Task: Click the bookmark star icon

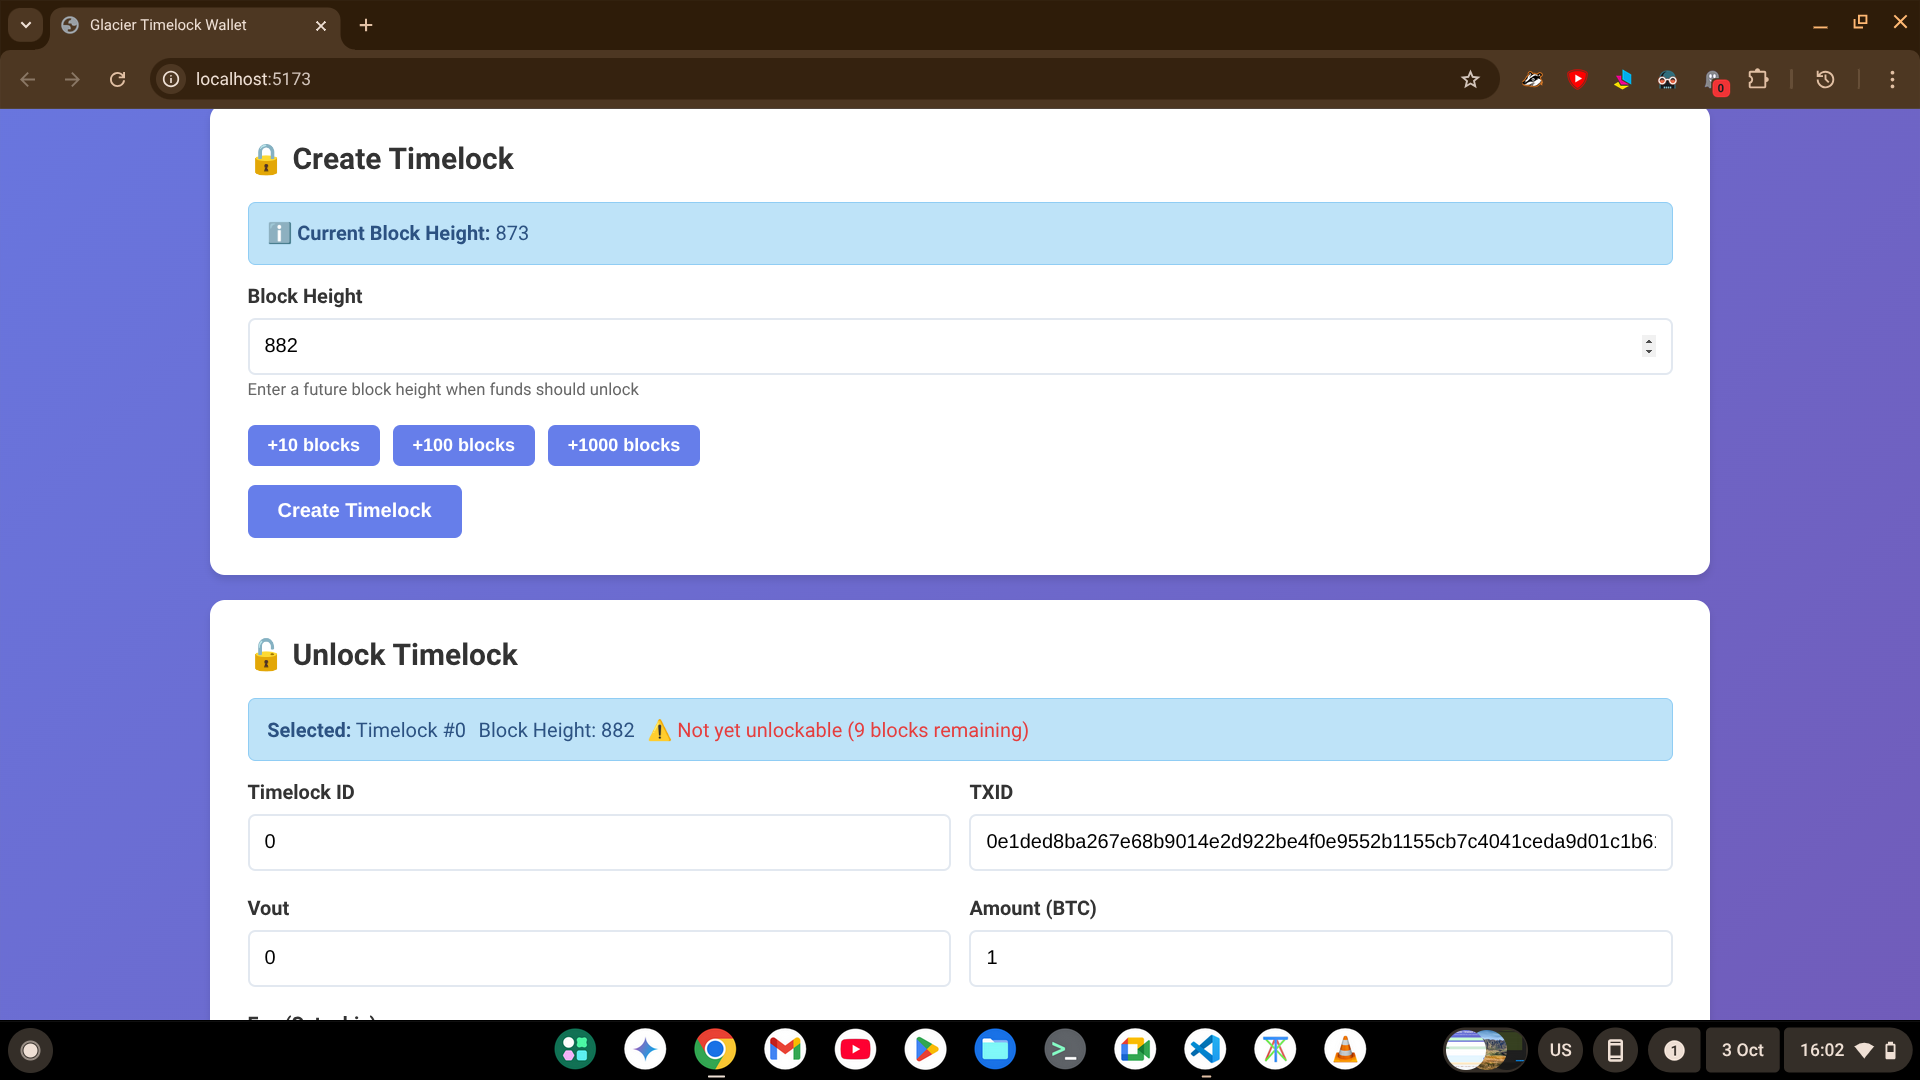Action: tap(1470, 79)
